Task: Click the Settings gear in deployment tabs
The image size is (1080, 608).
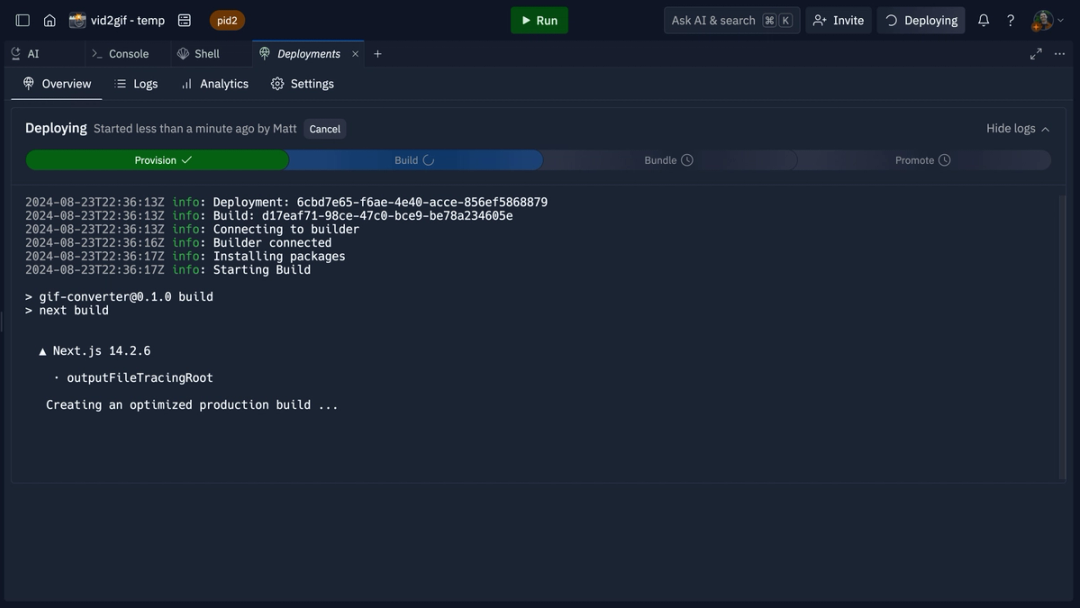Action: point(277,84)
